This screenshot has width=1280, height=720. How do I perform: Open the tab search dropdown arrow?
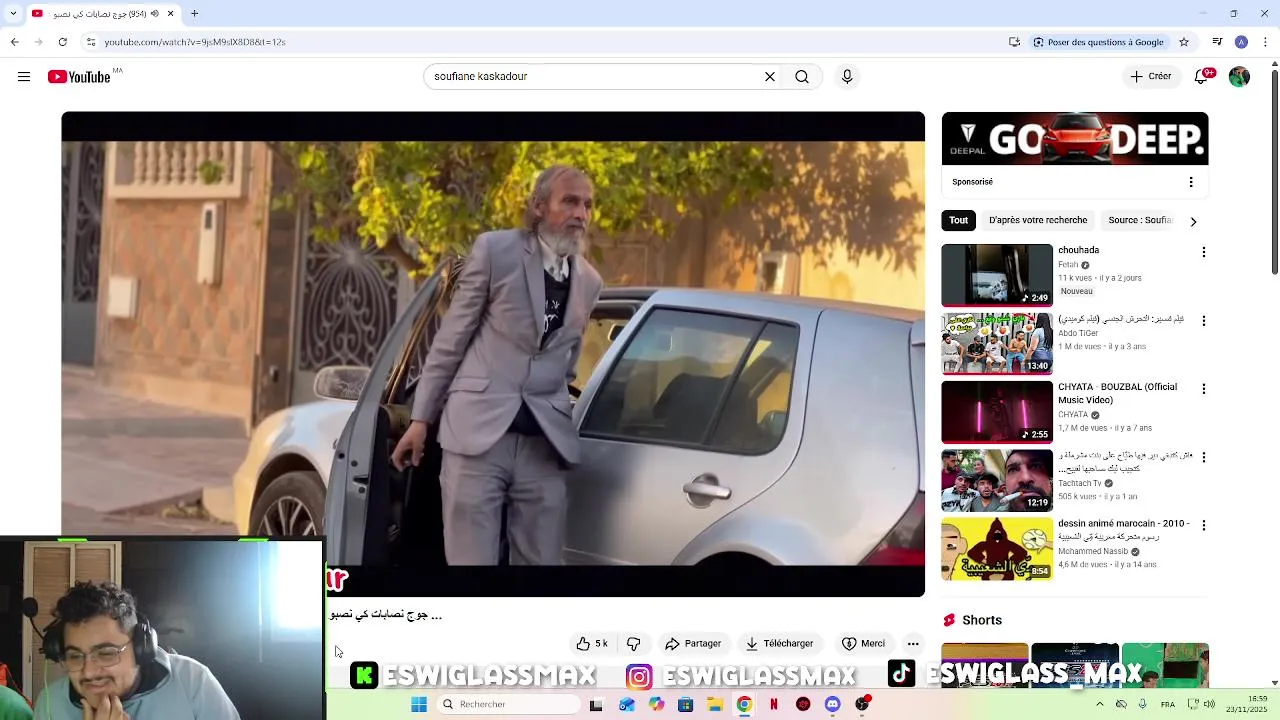coord(13,13)
